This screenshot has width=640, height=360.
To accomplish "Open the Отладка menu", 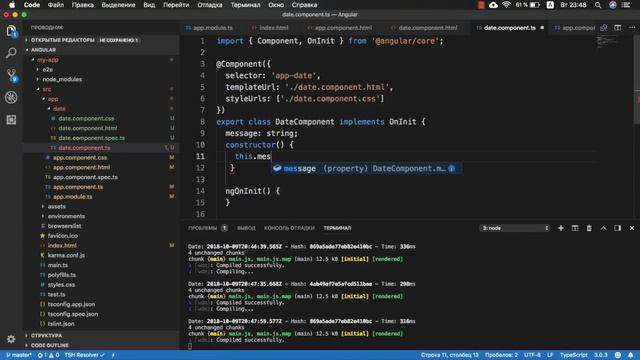I will pos(210,5).
